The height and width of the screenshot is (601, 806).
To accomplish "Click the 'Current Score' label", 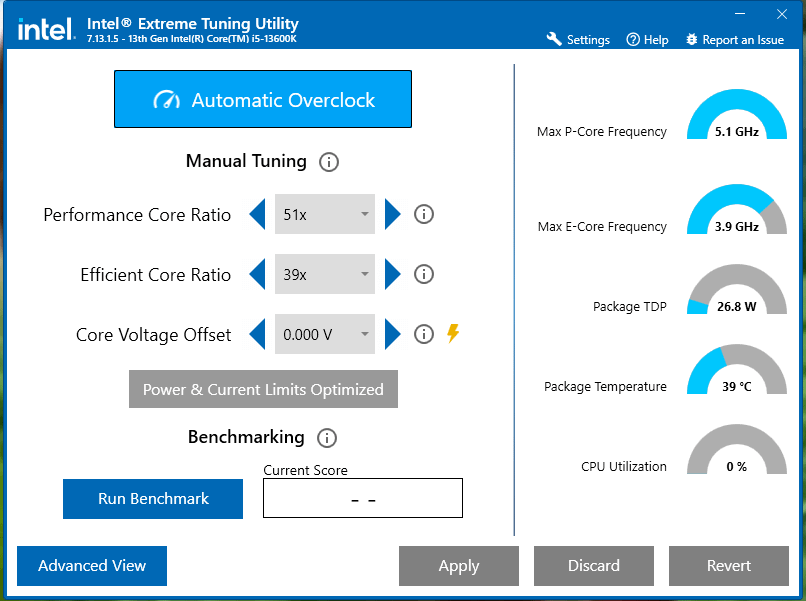I will click(305, 470).
